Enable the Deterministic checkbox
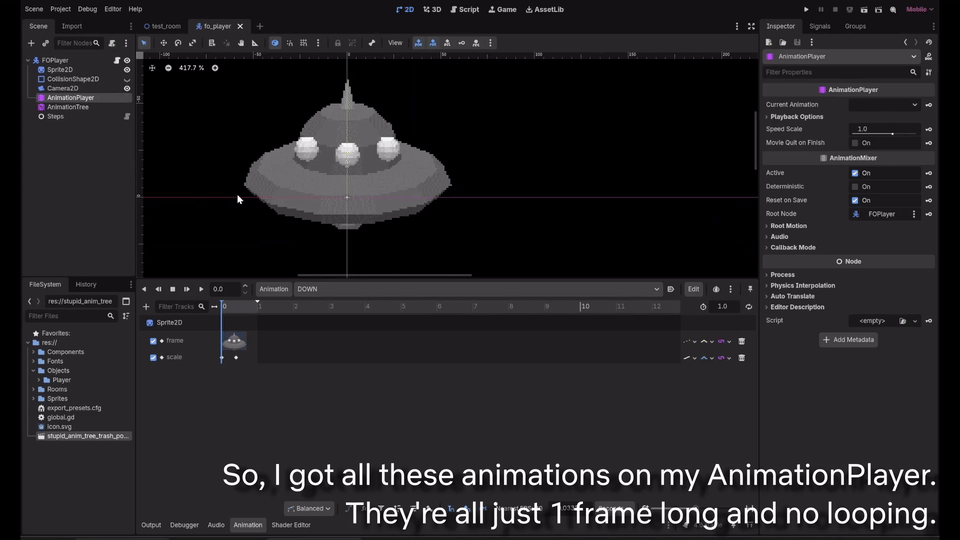960x540 pixels. pyautogui.click(x=855, y=186)
